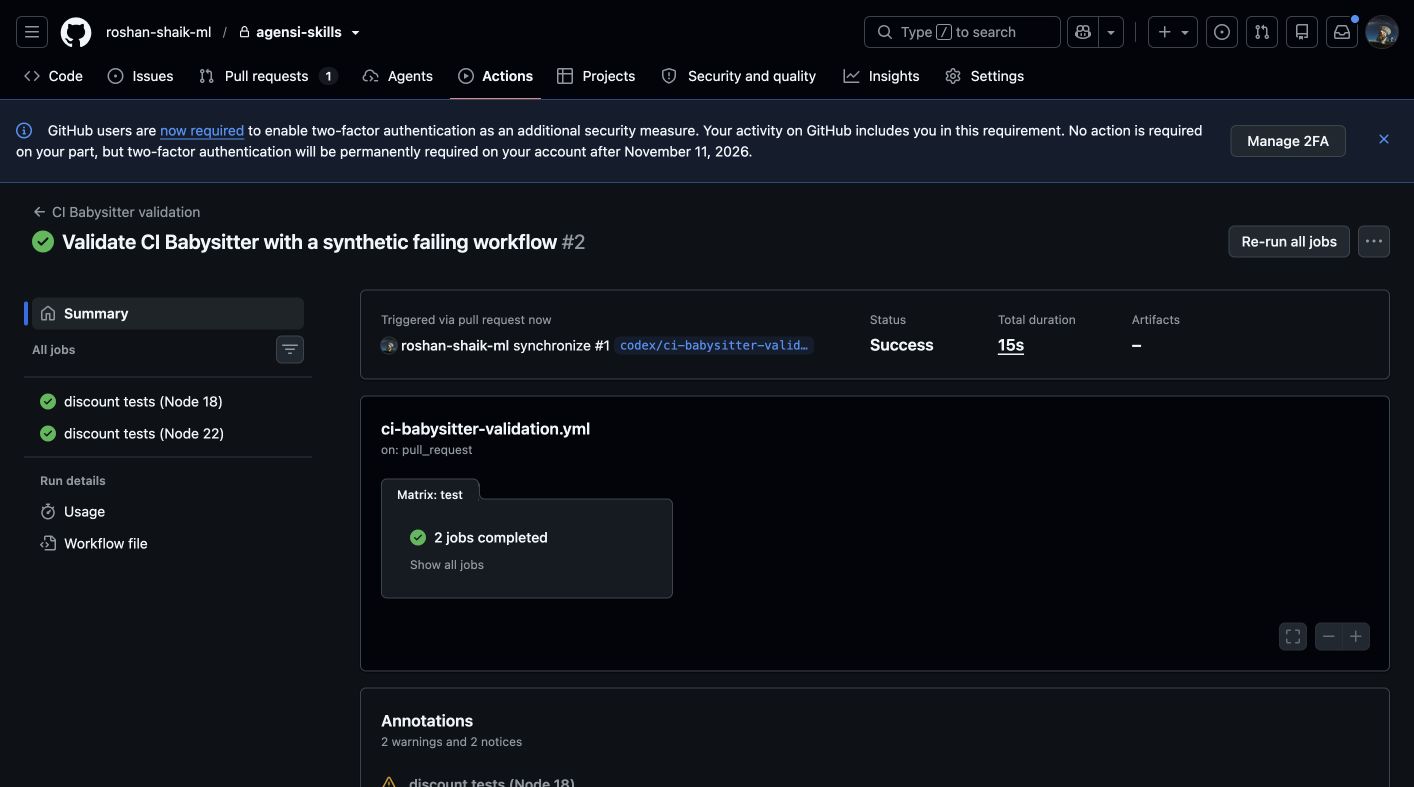Open the global navigation hamburger menu
This screenshot has width=1414, height=787.
coord(32,32)
